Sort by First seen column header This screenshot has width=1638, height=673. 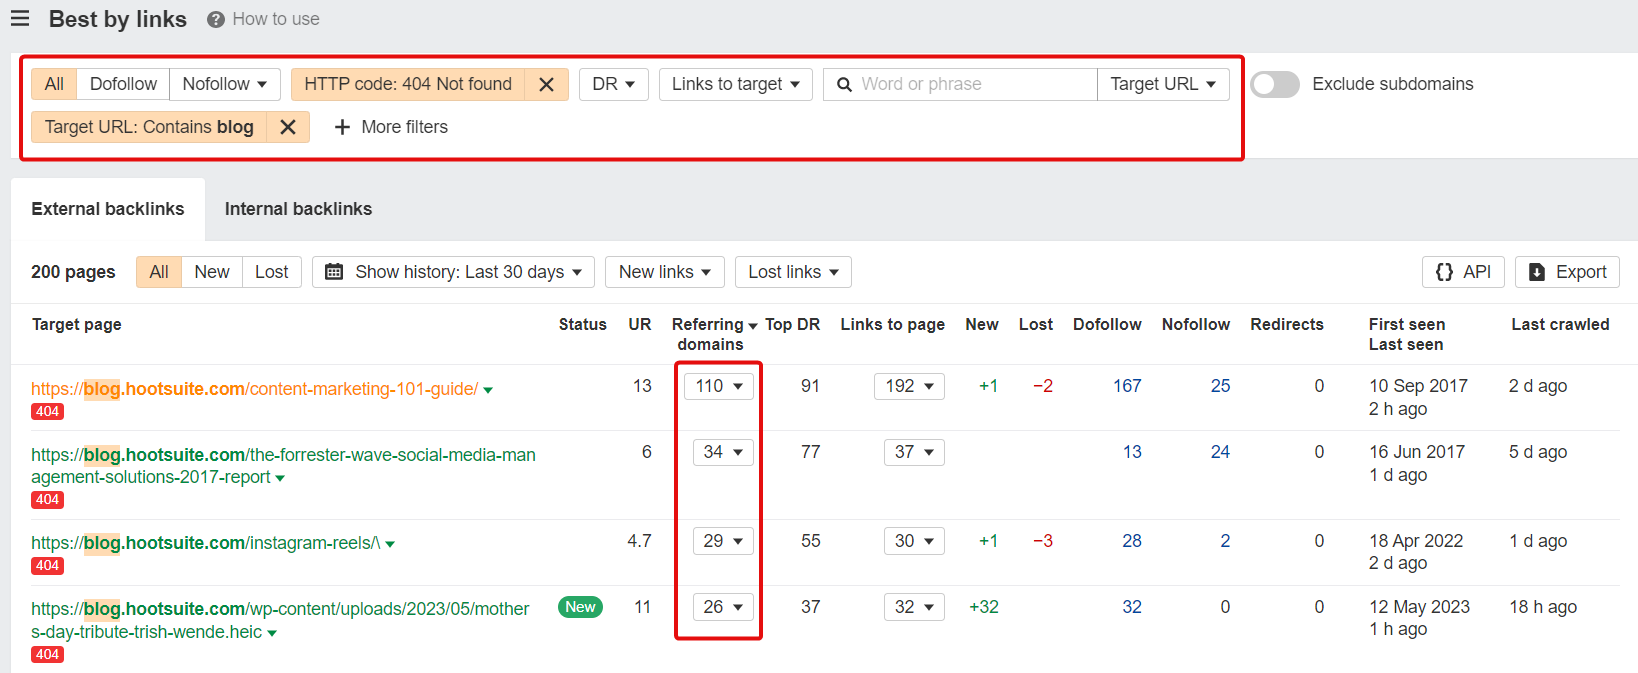[x=1407, y=324]
